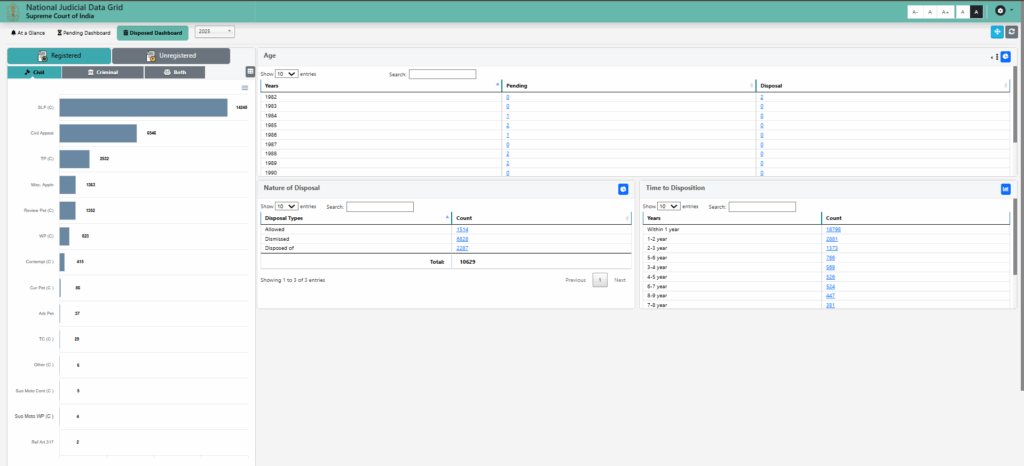Switch to the Both cases tab
The height and width of the screenshot is (466, 1024).
175,72
